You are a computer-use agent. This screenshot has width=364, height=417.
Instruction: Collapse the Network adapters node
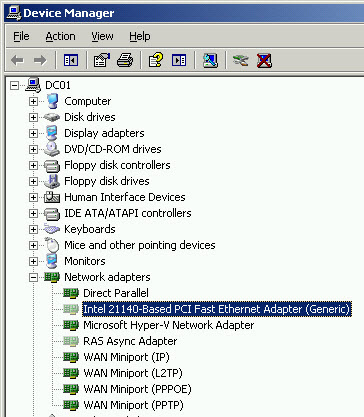(33, 277)
